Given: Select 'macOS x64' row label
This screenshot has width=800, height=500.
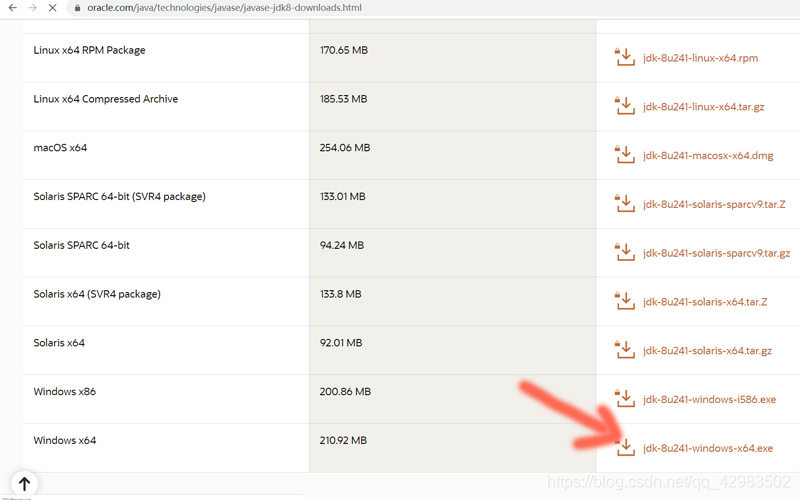Looking at the screenshot, I should [60, 147].
